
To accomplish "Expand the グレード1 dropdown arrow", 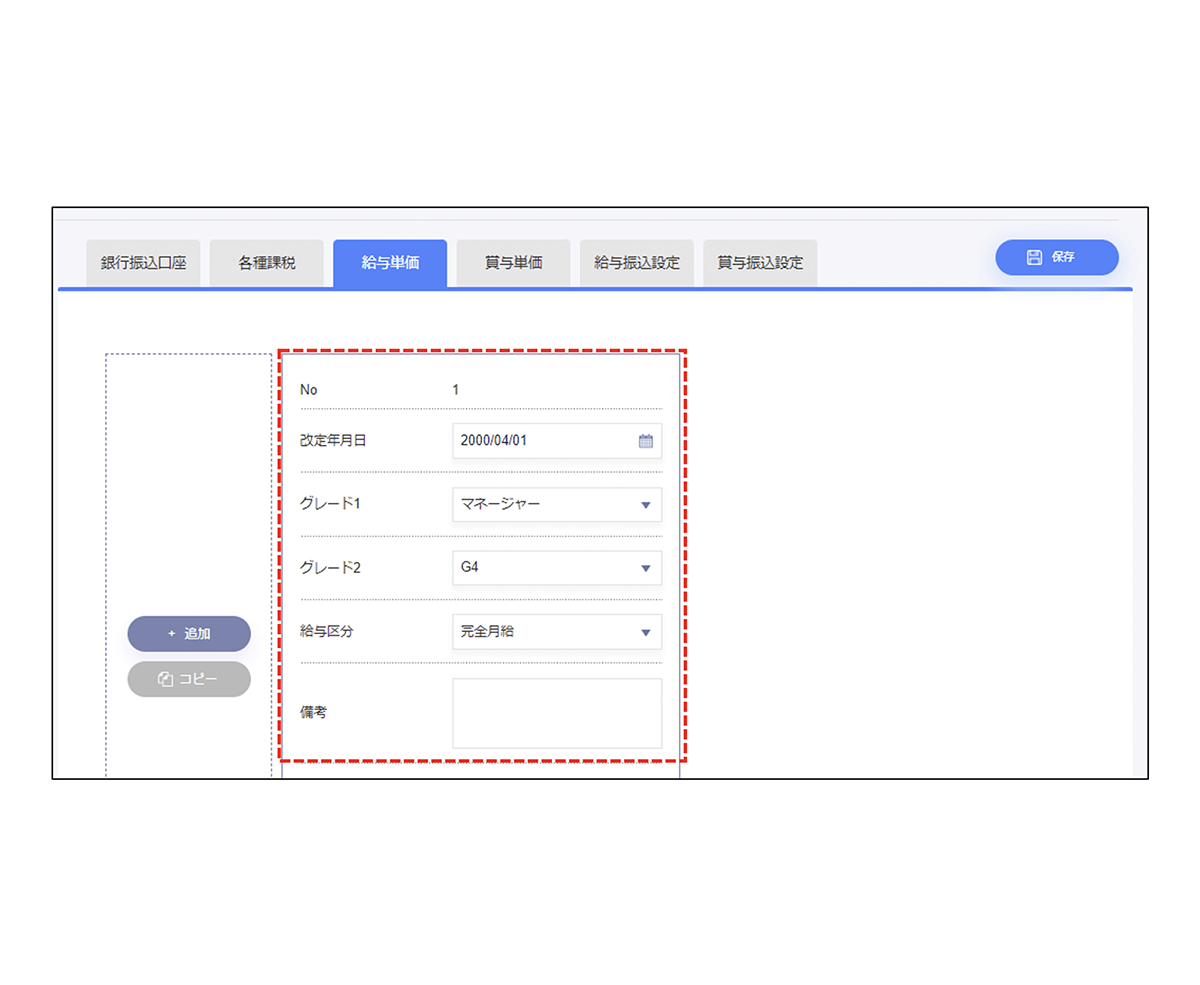I will 645,505.
